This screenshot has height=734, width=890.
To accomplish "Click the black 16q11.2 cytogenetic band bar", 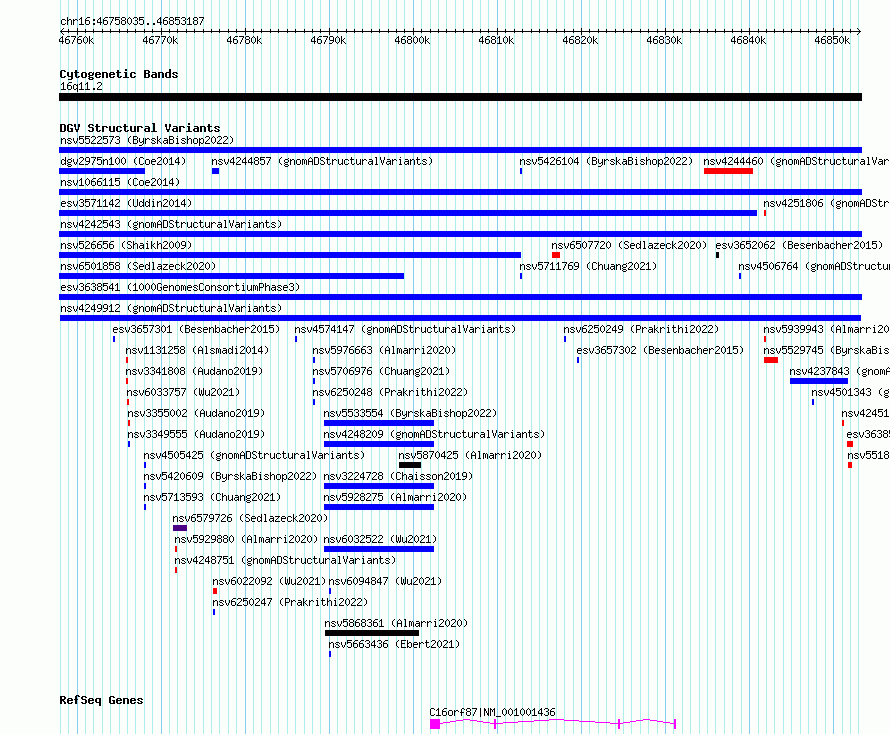I will coord(460,97).
